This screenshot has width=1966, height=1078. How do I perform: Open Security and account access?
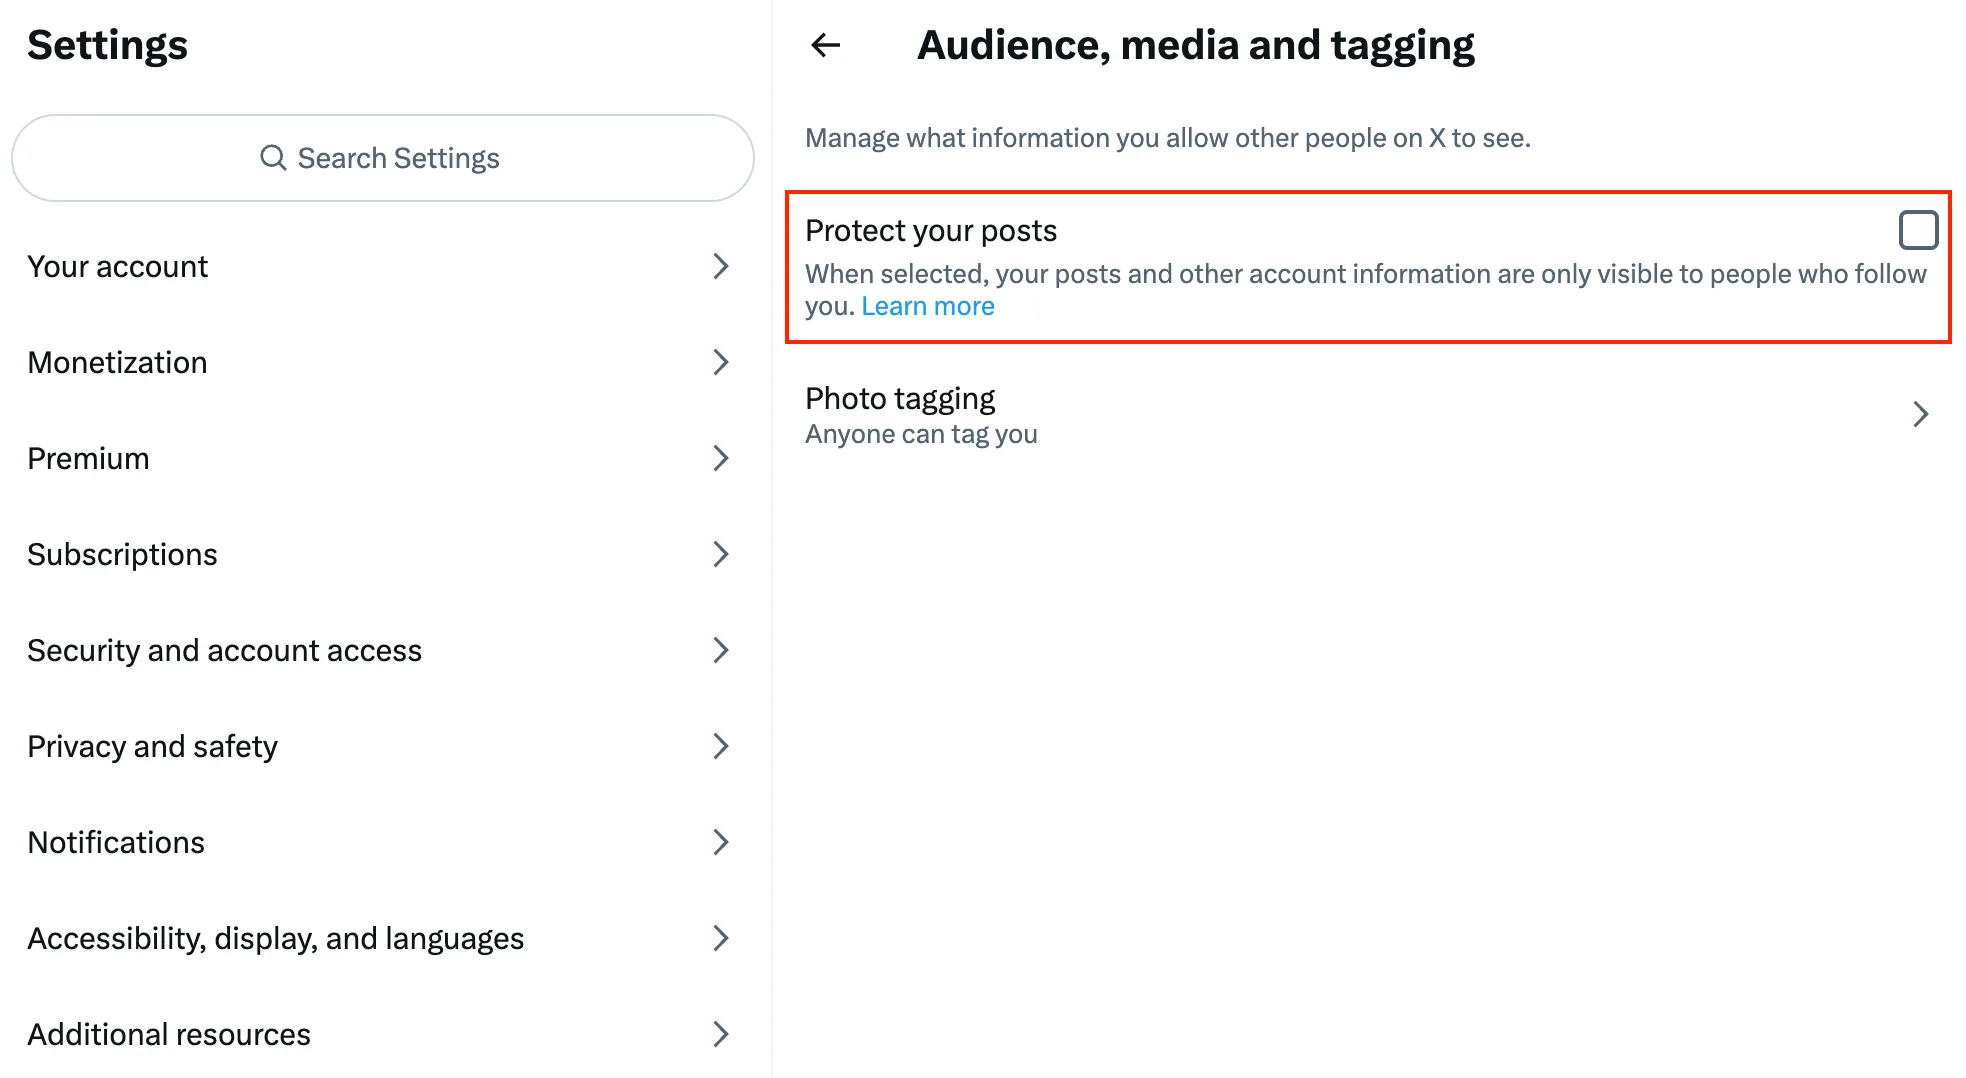[225, 651]
